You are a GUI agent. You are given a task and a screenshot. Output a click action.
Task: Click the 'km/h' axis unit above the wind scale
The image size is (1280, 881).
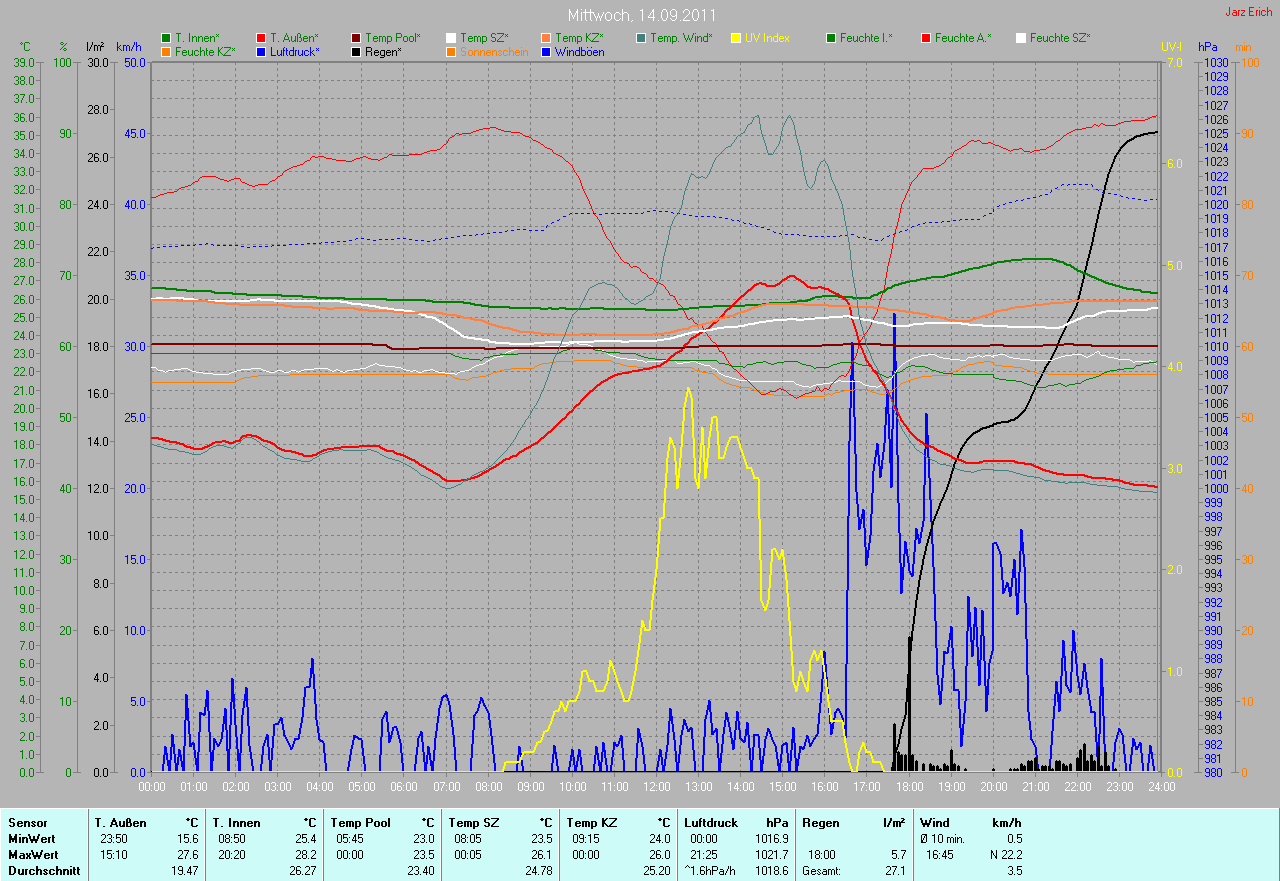[x=129, y=47]
